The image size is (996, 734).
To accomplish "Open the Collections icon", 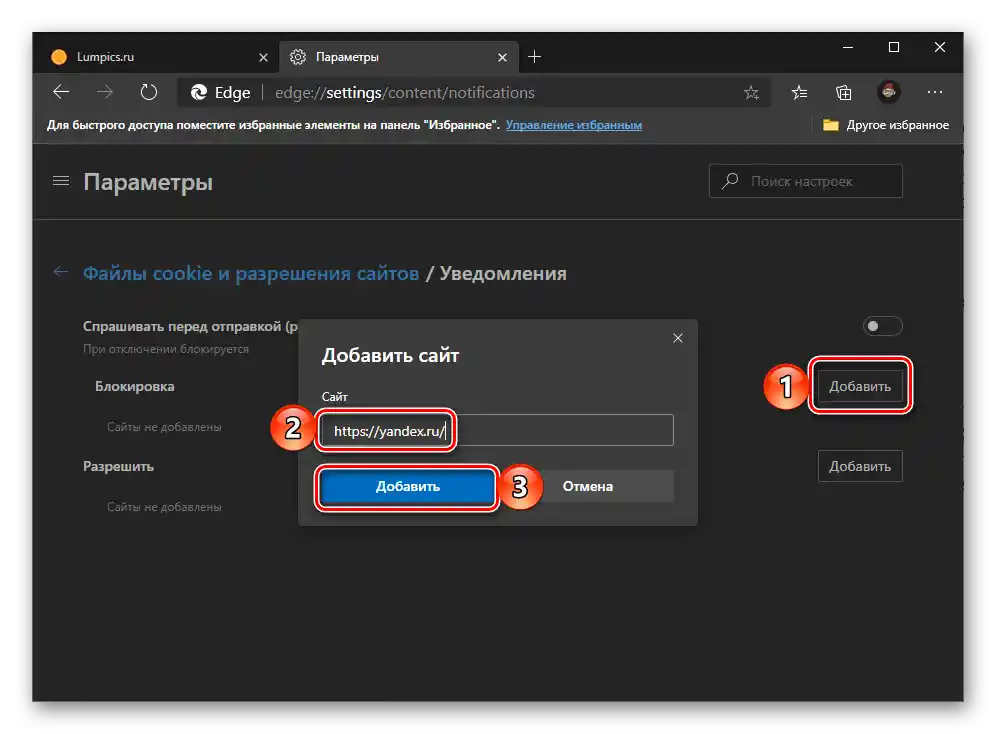I will pos(844,93).
